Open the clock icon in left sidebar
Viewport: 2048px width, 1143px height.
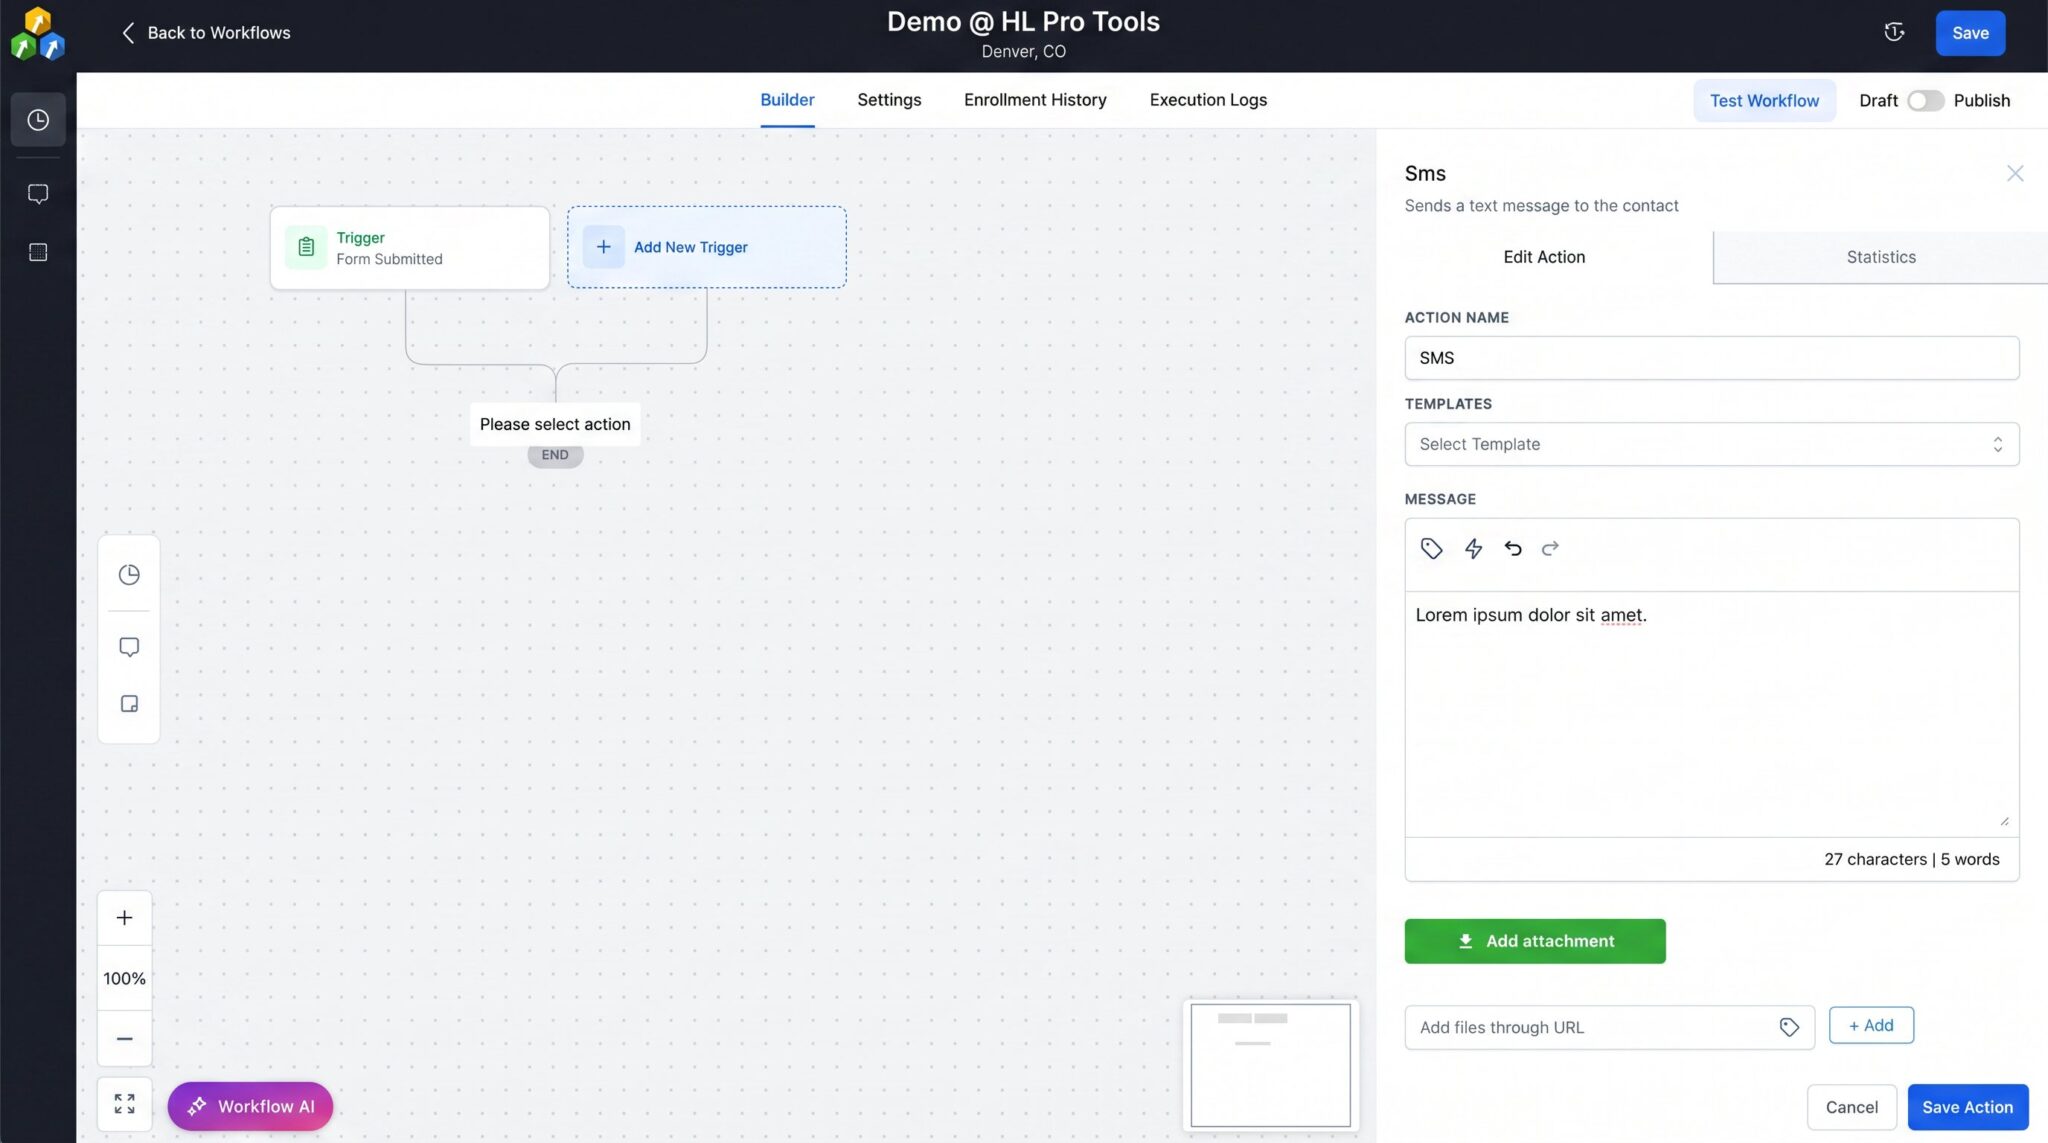[x=38, y=120]
